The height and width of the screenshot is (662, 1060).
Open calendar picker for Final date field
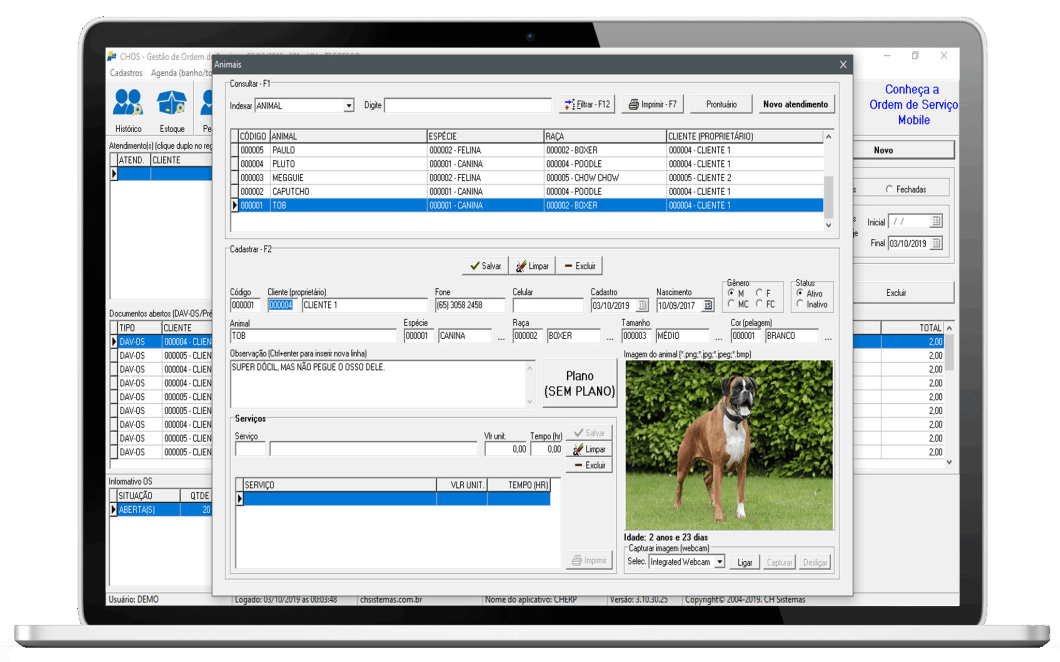click(936, 243)
